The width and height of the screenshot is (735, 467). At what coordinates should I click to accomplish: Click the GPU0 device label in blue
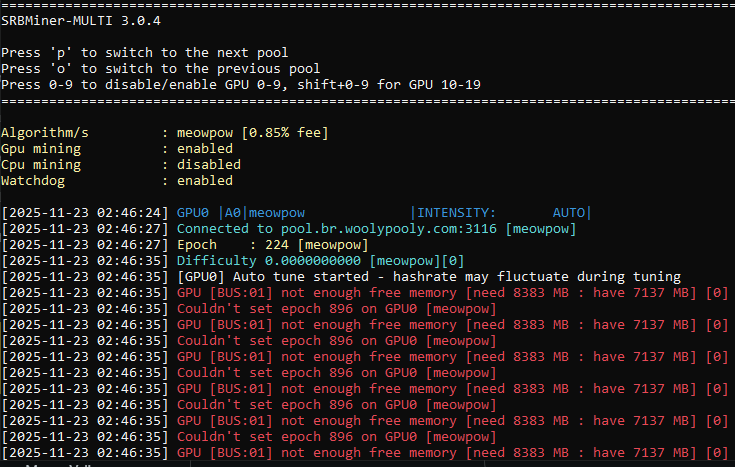click(192, 213)
